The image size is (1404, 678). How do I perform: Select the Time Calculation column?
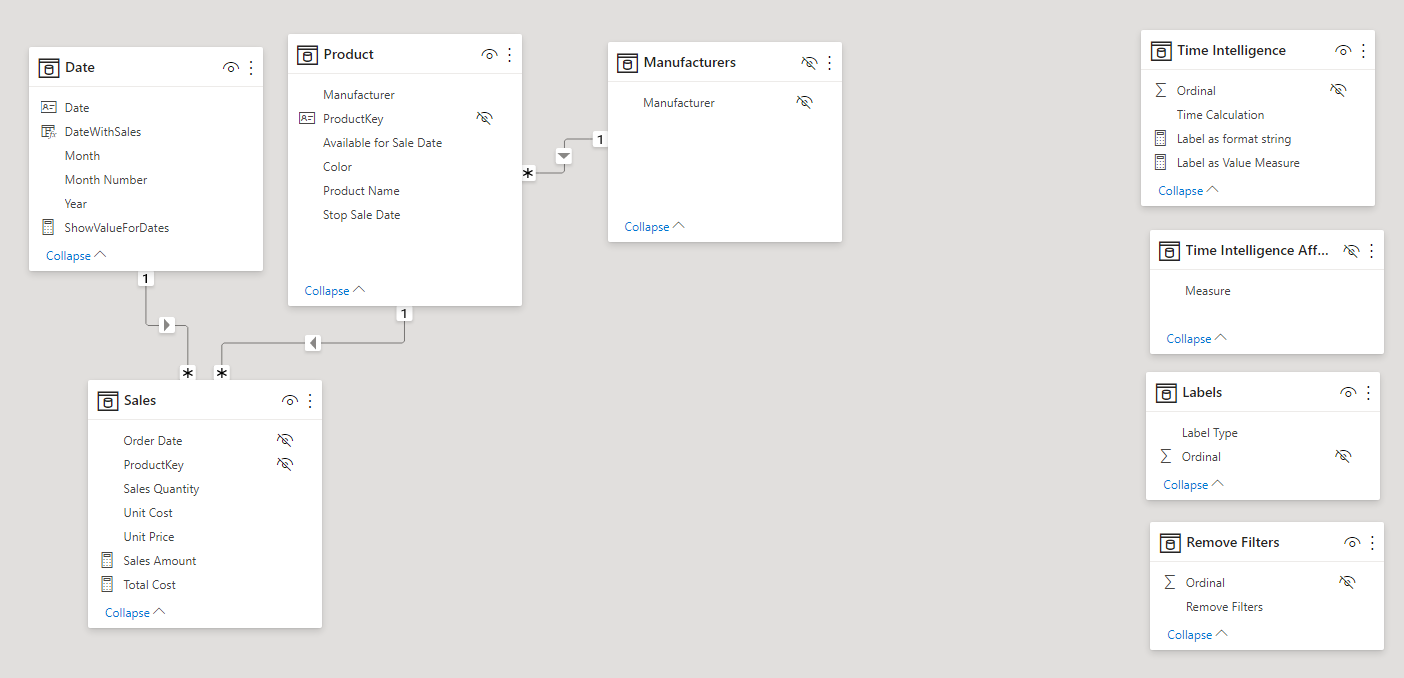click(1220, 115)
